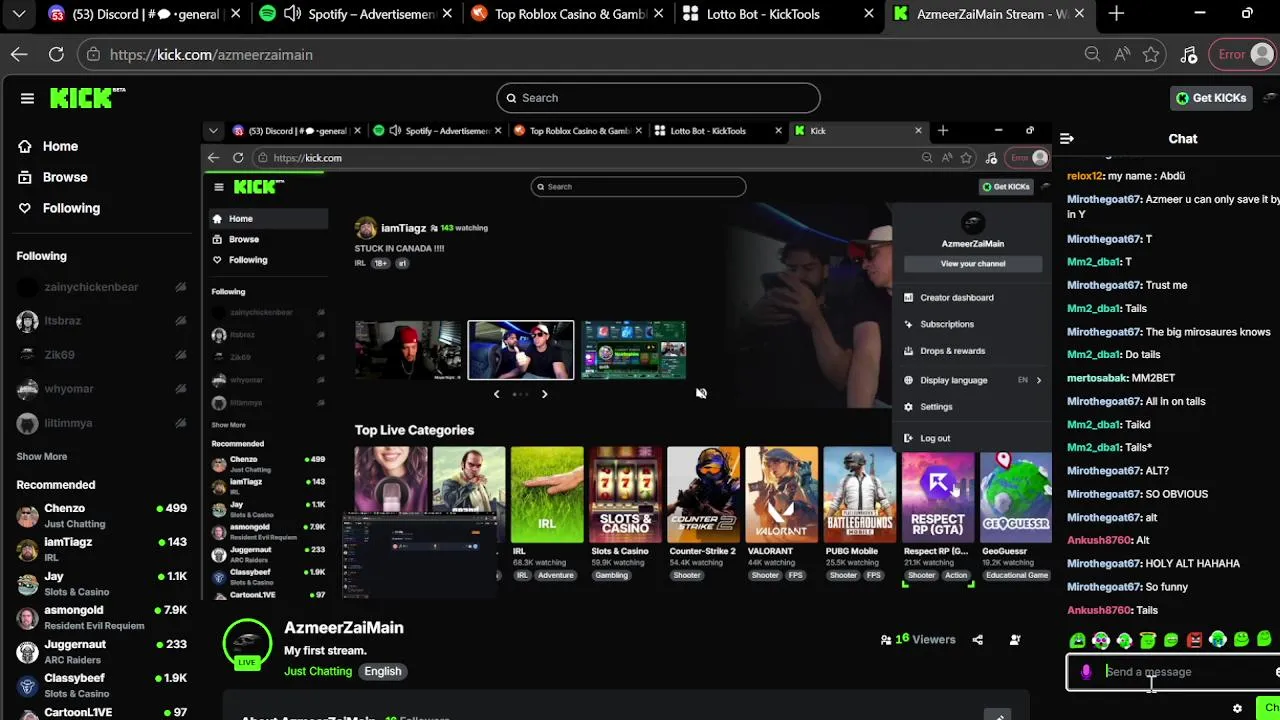Click the English language tag
This screenshot has width=1280, height=720.
[383, 671]
